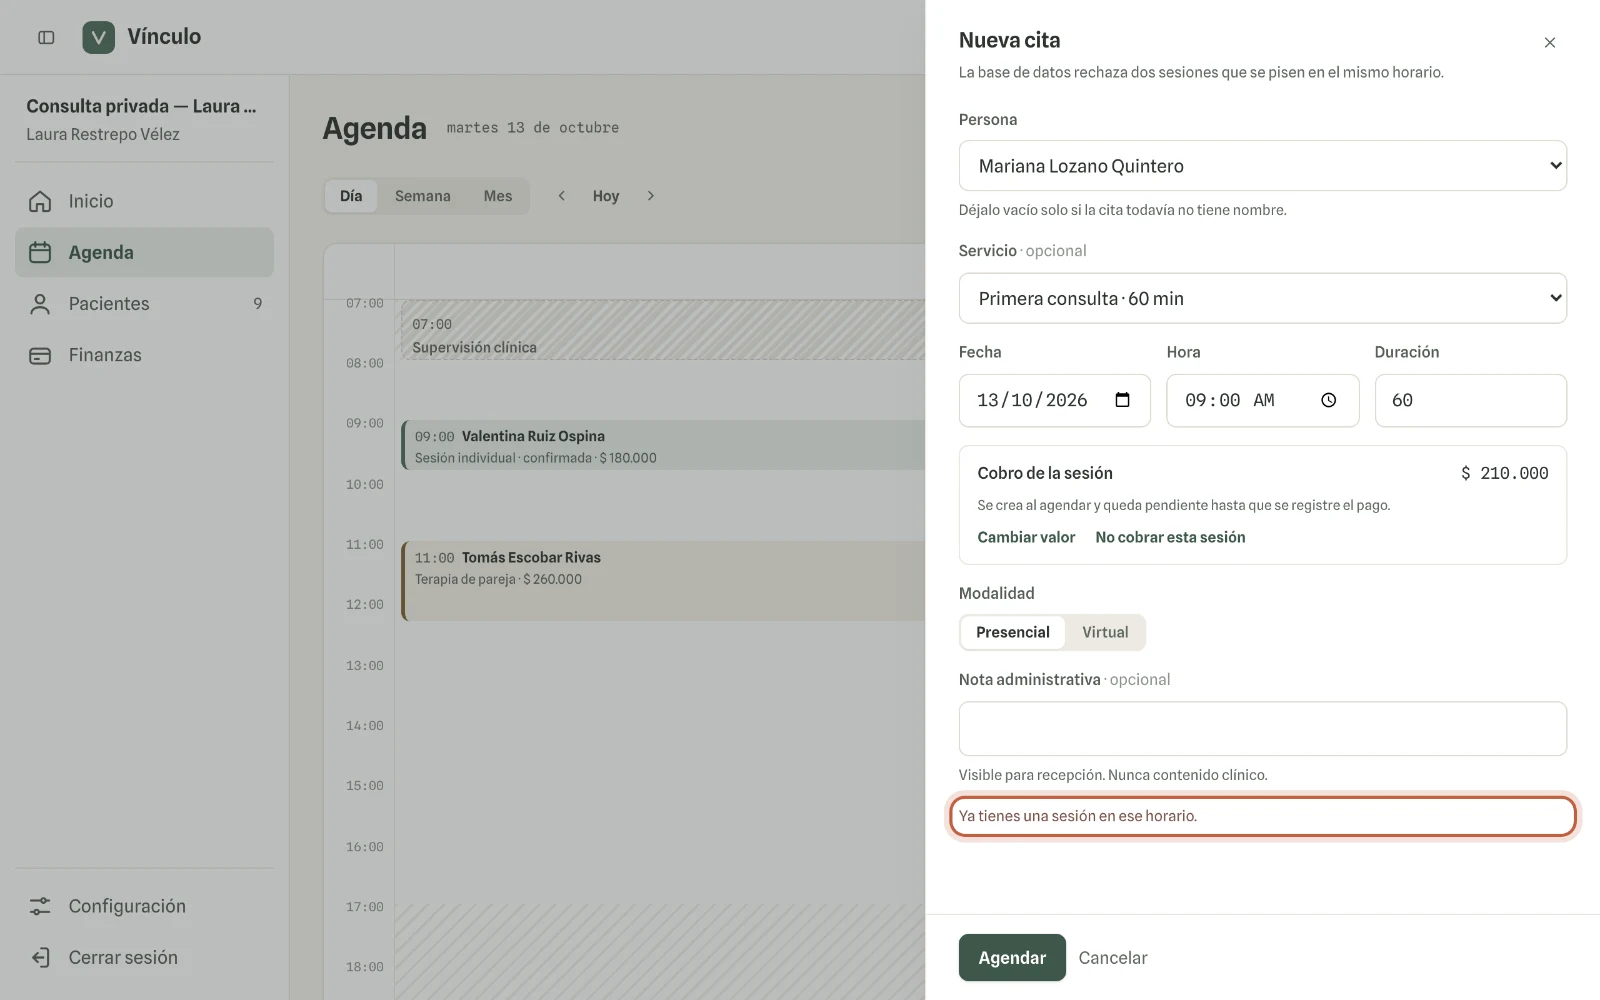The image size is (1600, 1000).
Task: Click the martes 13 de octubre date label
Action: pos(533,128)
